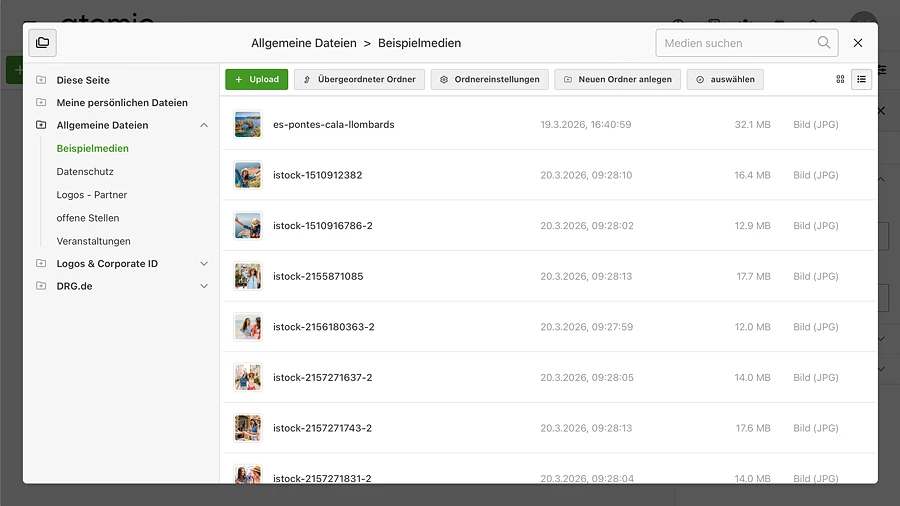Click the Upload button
The image size is (900, 506).
(x=257, y=79)
